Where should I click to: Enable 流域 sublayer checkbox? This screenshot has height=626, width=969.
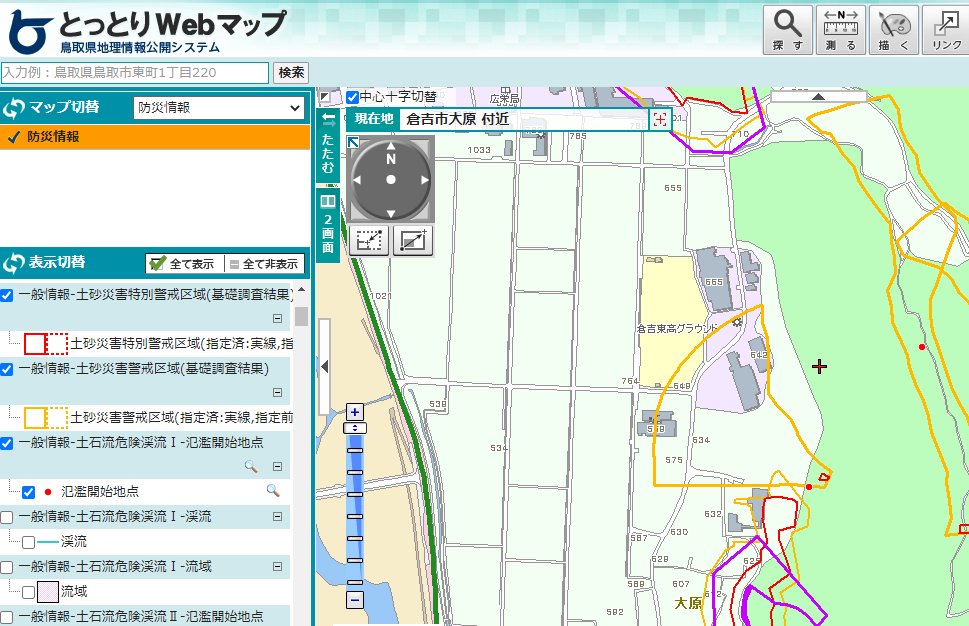click(x=28, y=592)
